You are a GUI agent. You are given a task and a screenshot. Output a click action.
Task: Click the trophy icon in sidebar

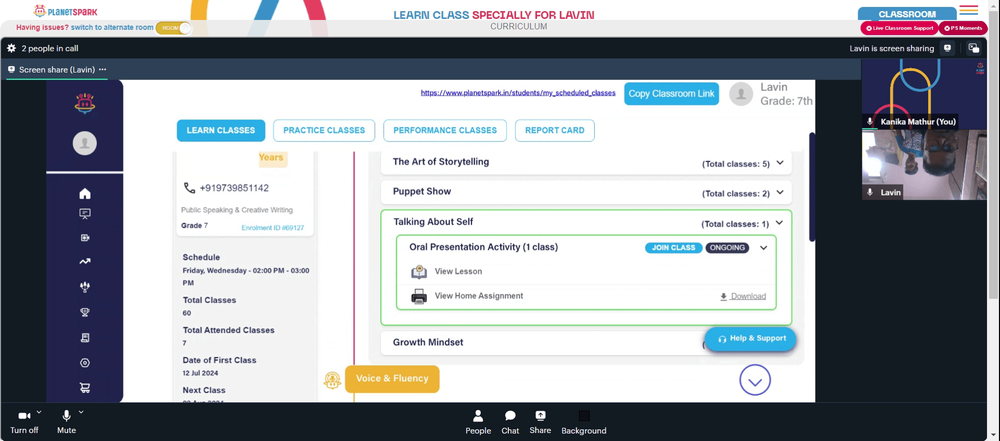tap(85, 312)
